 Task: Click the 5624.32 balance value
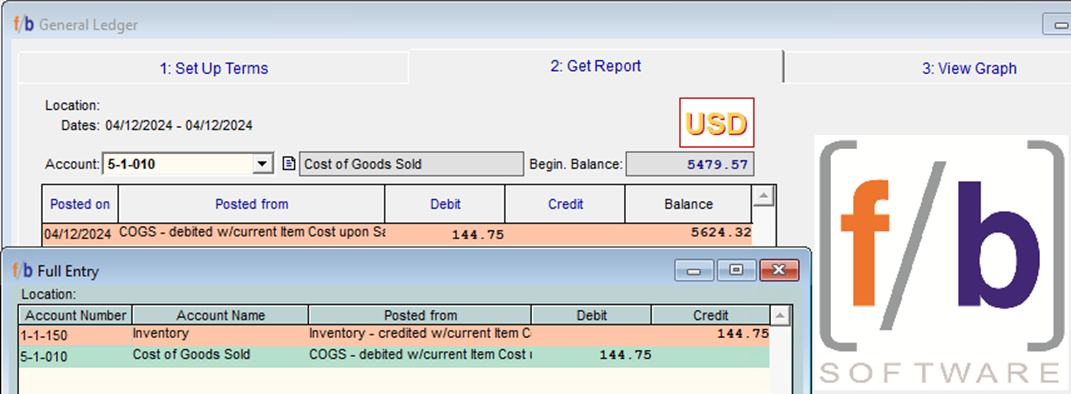(721, 233)
